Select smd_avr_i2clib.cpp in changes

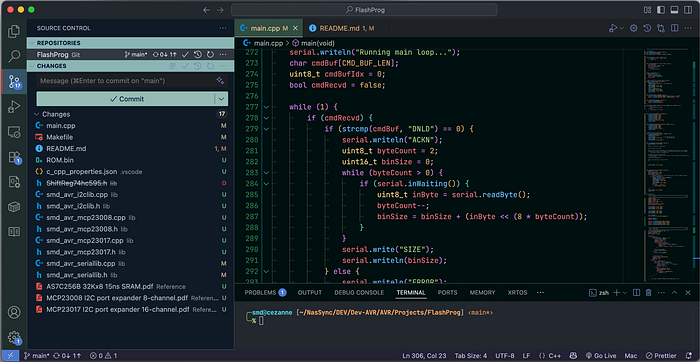pyautogui.click(x=131, y=195)
